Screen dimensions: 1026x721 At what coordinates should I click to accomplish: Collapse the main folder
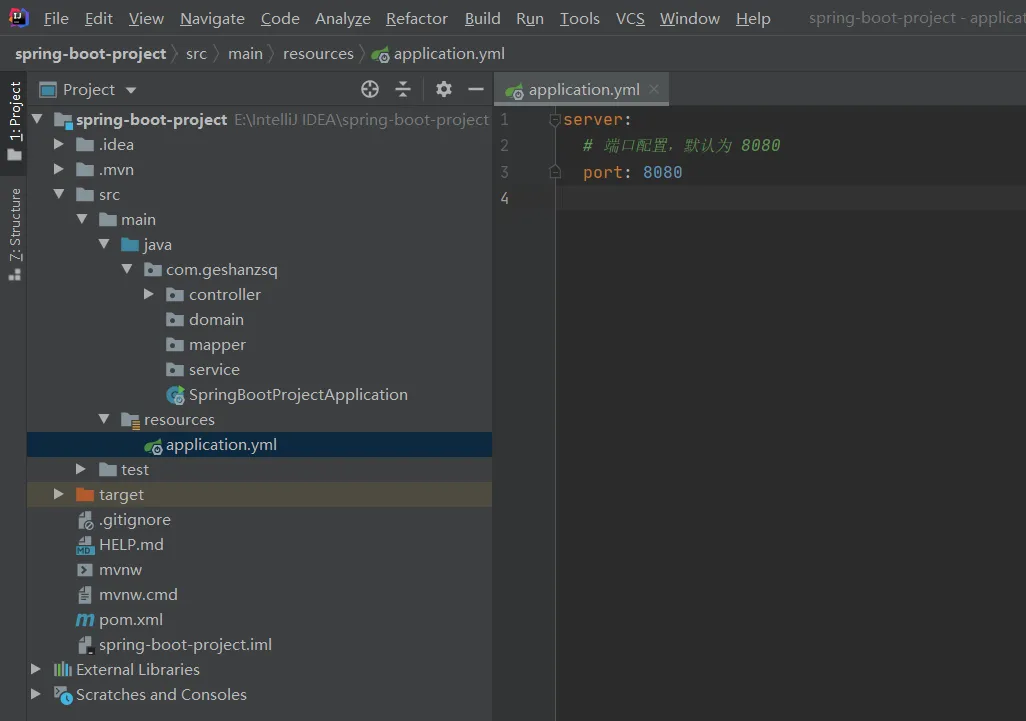tap(82, 219)
